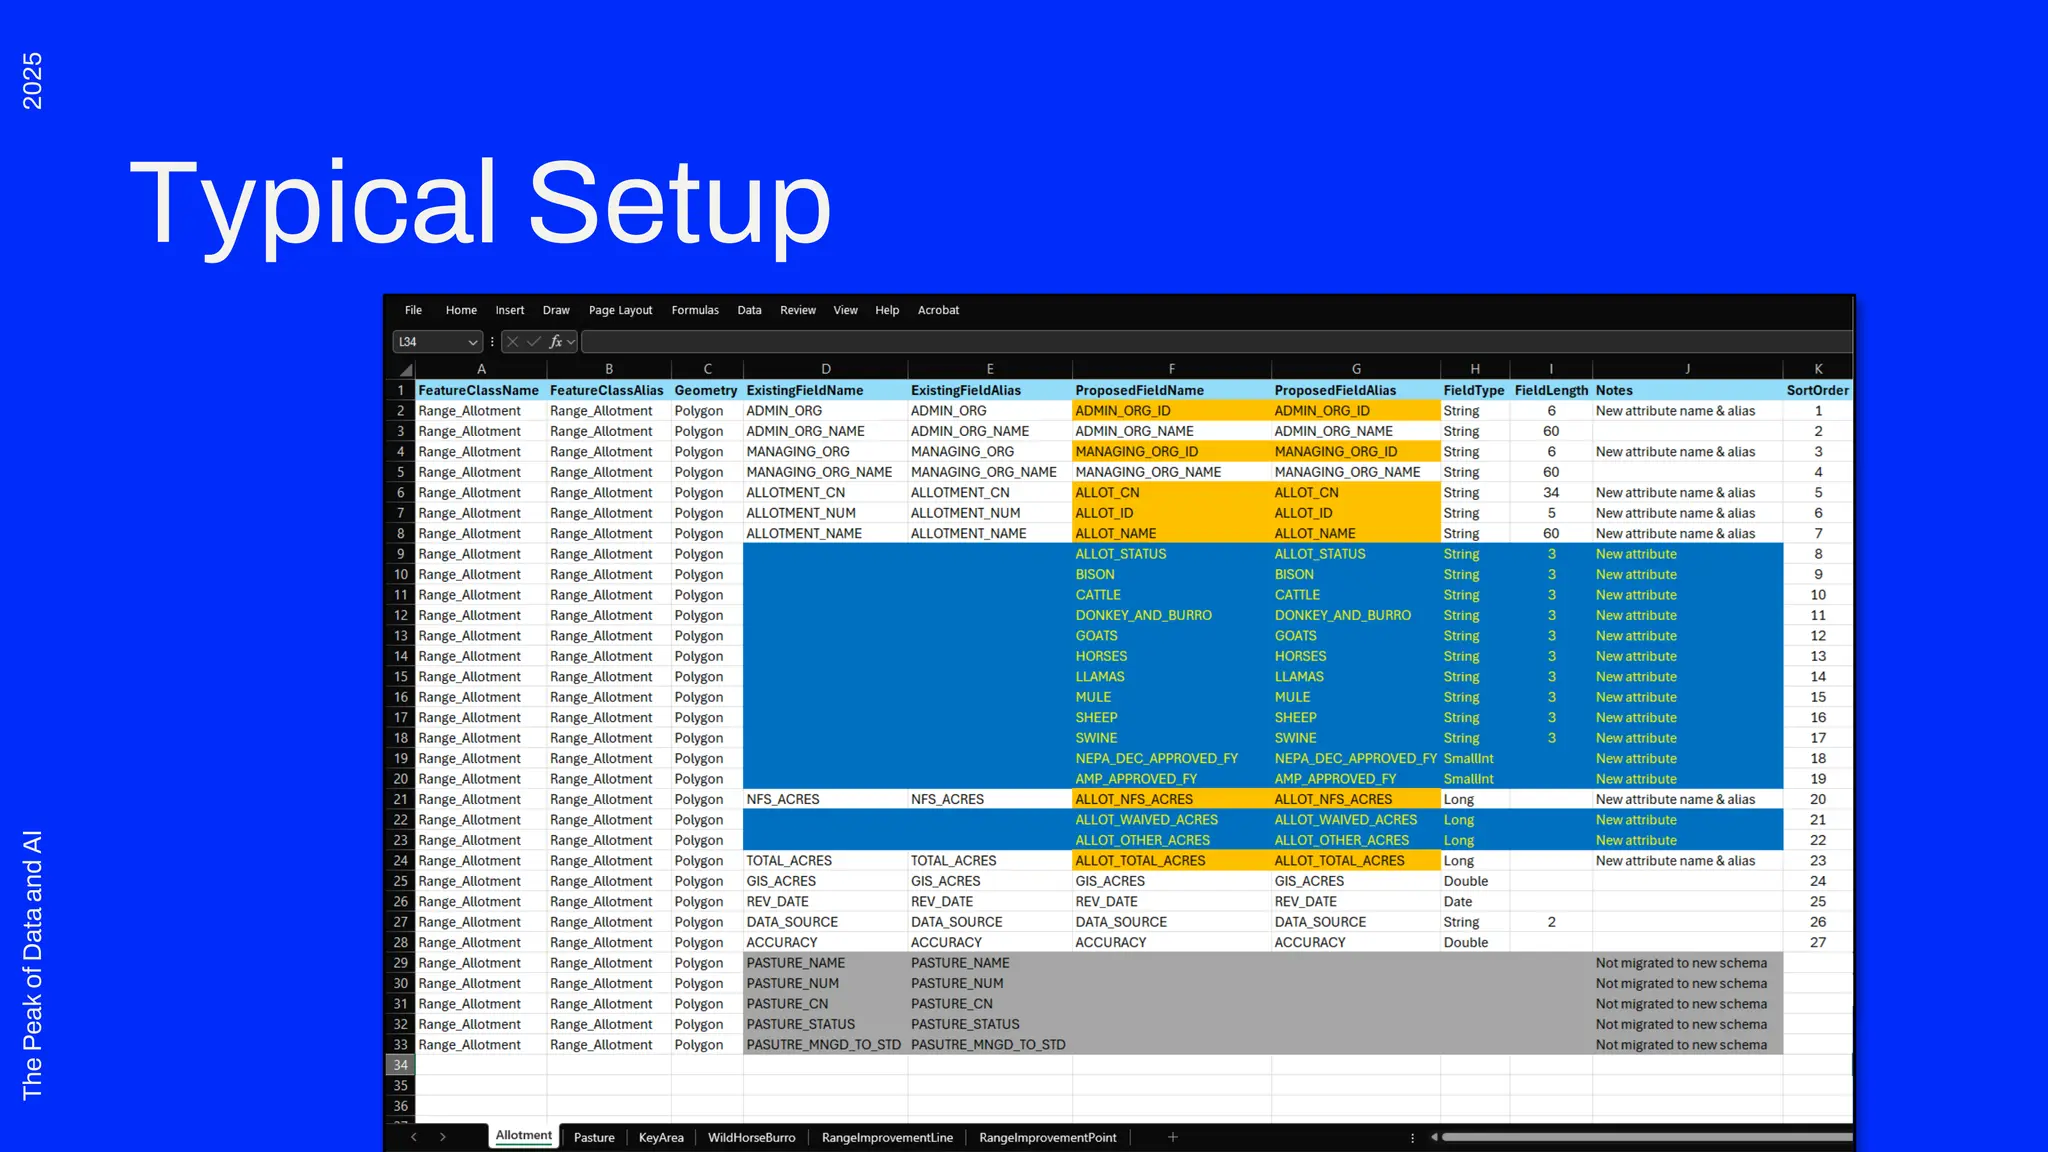Click the ALLOT_TOTAL_ACRES cell in column G
The width and height of the screenshot is (2048, 1152).
(1355, 861)
